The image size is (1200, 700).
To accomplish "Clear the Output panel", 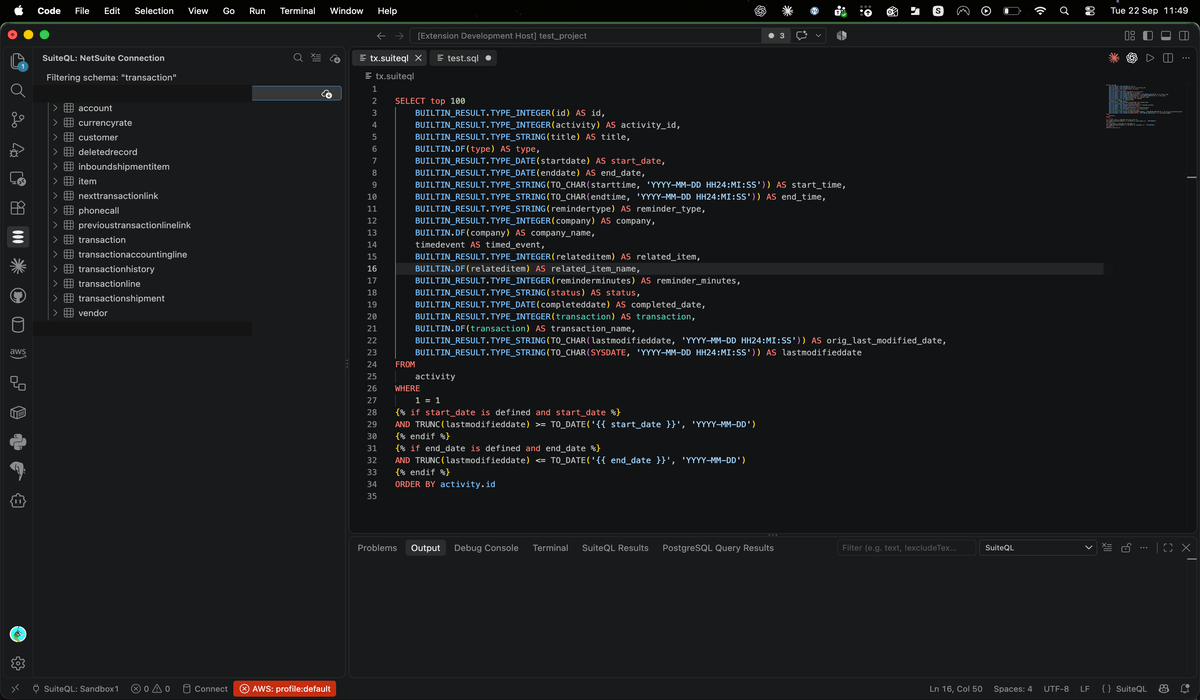I will click(1107, 548).
